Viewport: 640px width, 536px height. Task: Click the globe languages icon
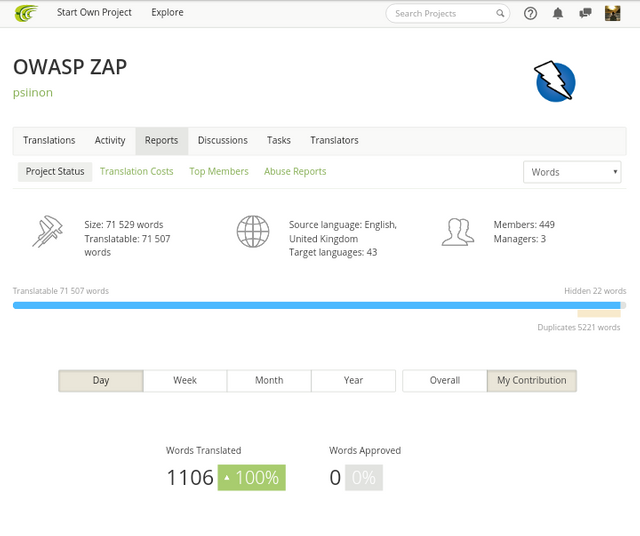pos(253,231)
